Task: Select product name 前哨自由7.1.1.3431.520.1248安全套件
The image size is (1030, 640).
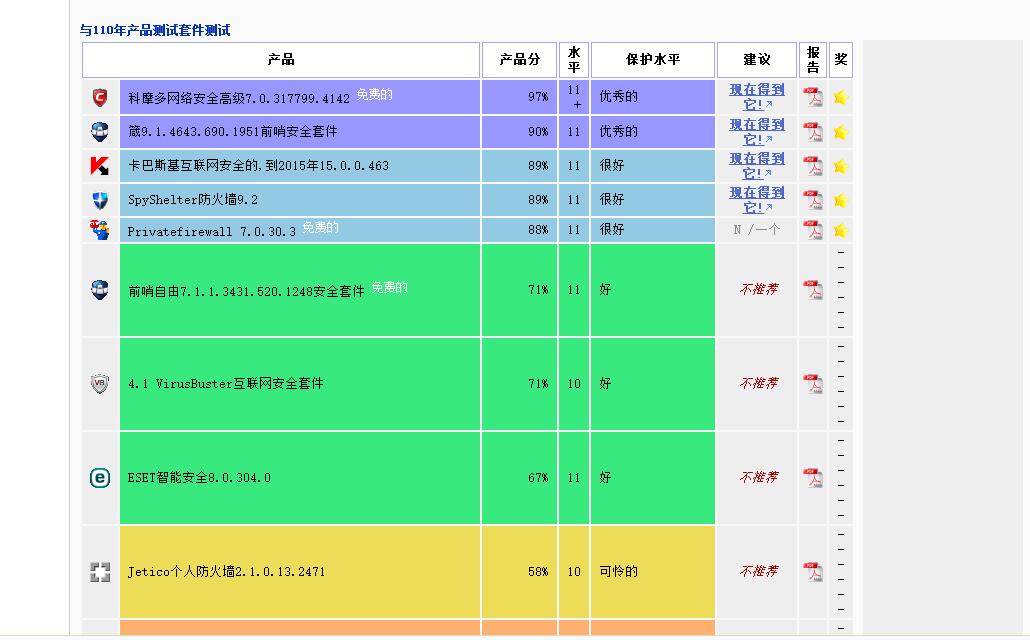Action: click(246, 291)
